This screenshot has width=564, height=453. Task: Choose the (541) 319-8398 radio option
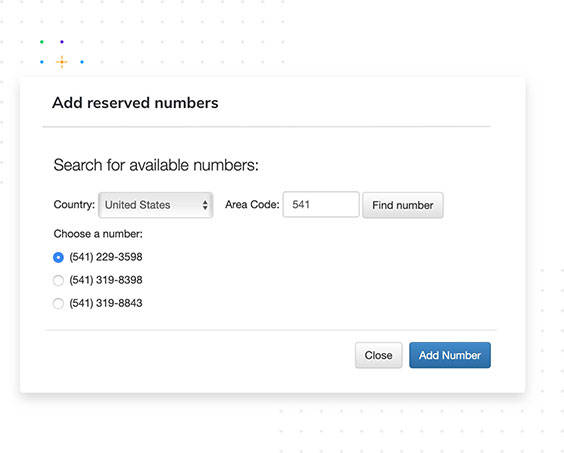tap(58, 280)
